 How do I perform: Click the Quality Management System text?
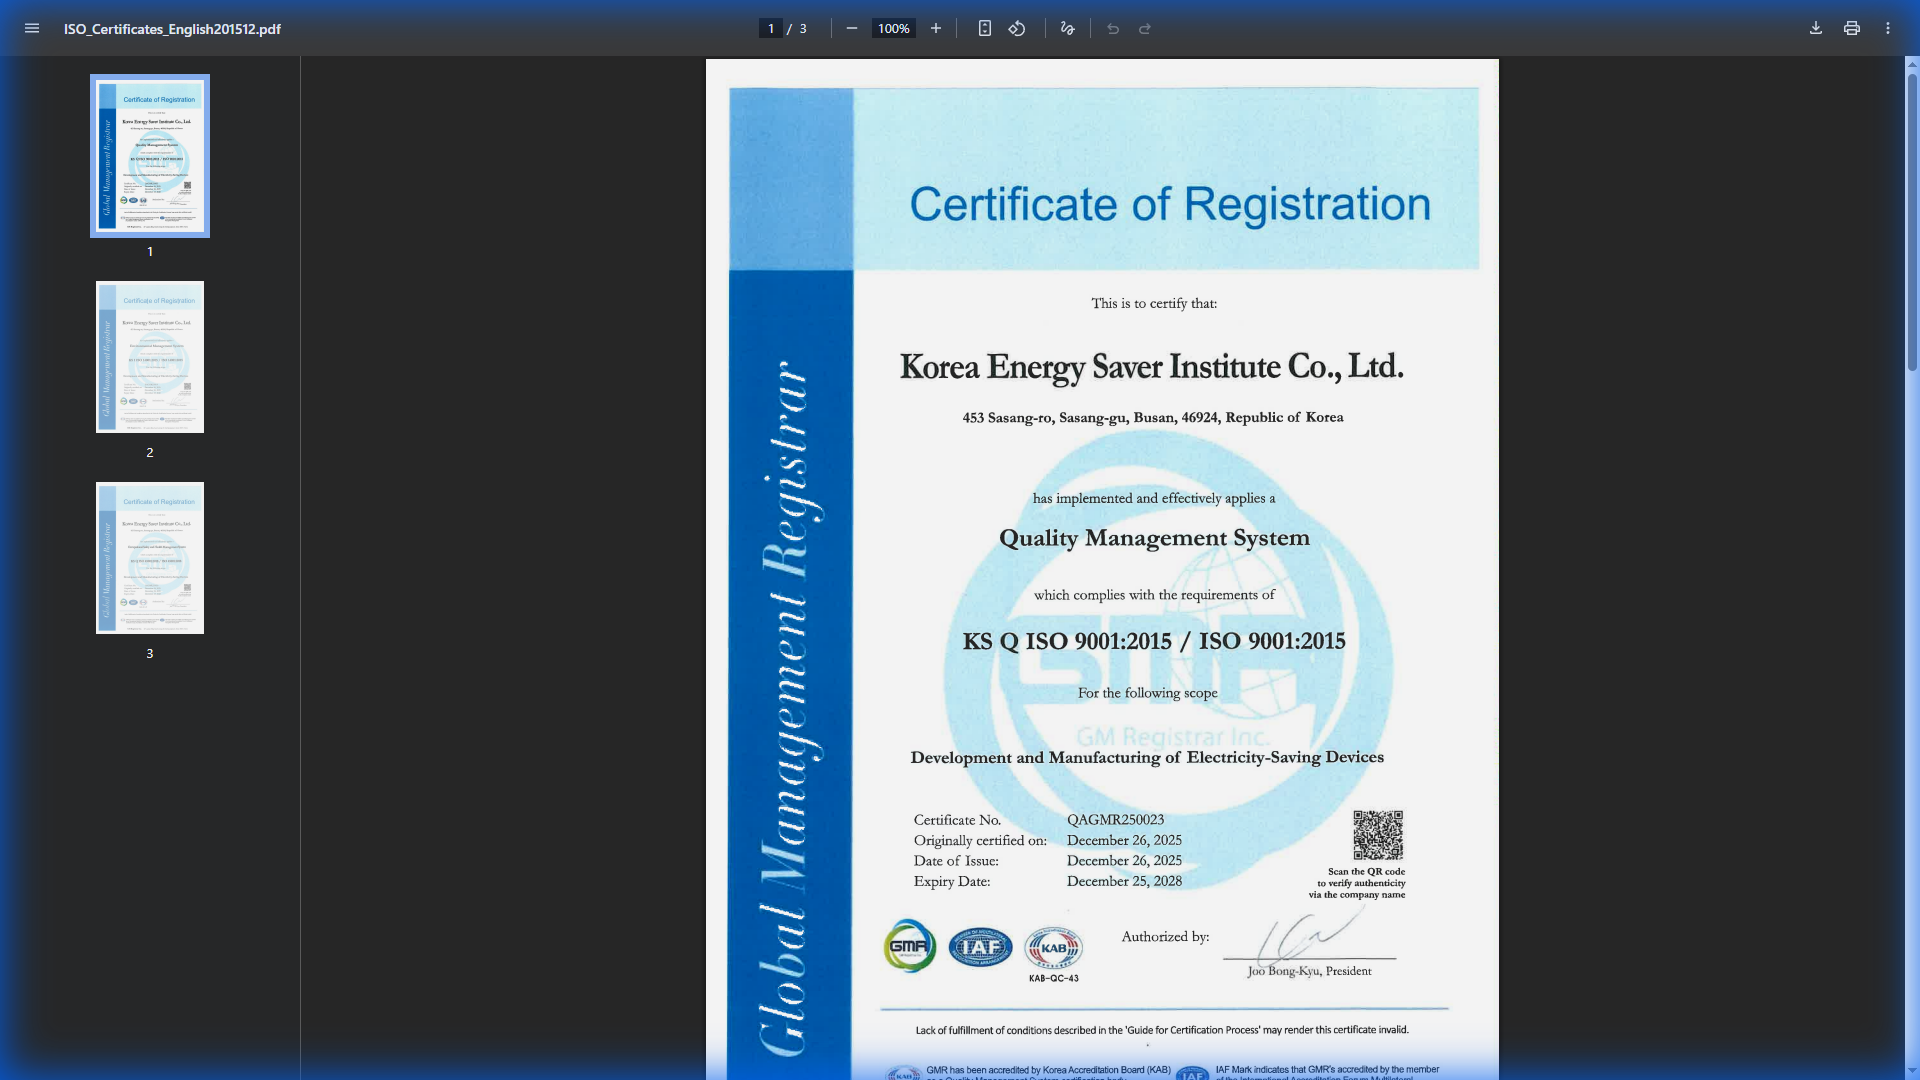click(1154, 538)
